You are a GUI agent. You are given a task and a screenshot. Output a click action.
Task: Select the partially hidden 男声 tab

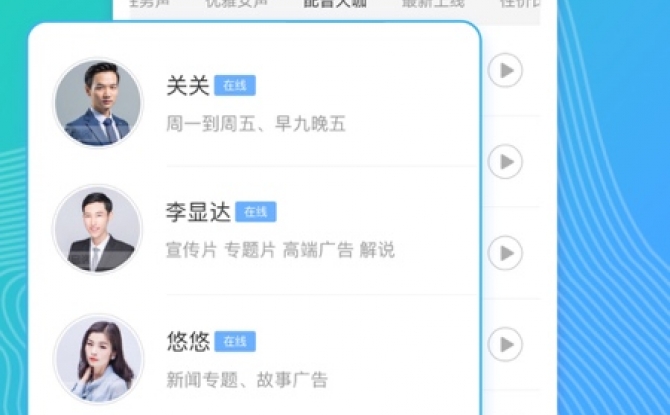click(149, 3)
